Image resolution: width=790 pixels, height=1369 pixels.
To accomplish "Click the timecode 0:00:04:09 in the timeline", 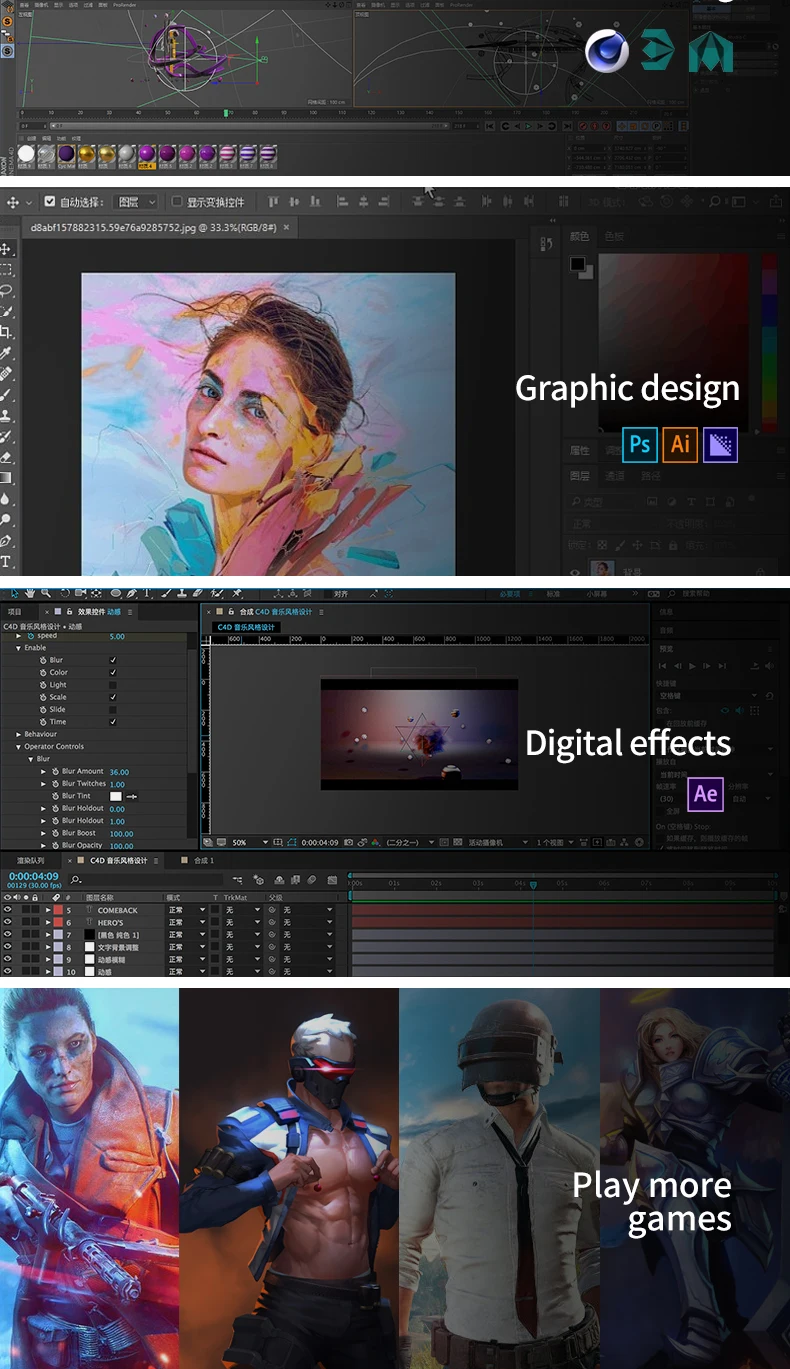I will [x=34, y=876].
